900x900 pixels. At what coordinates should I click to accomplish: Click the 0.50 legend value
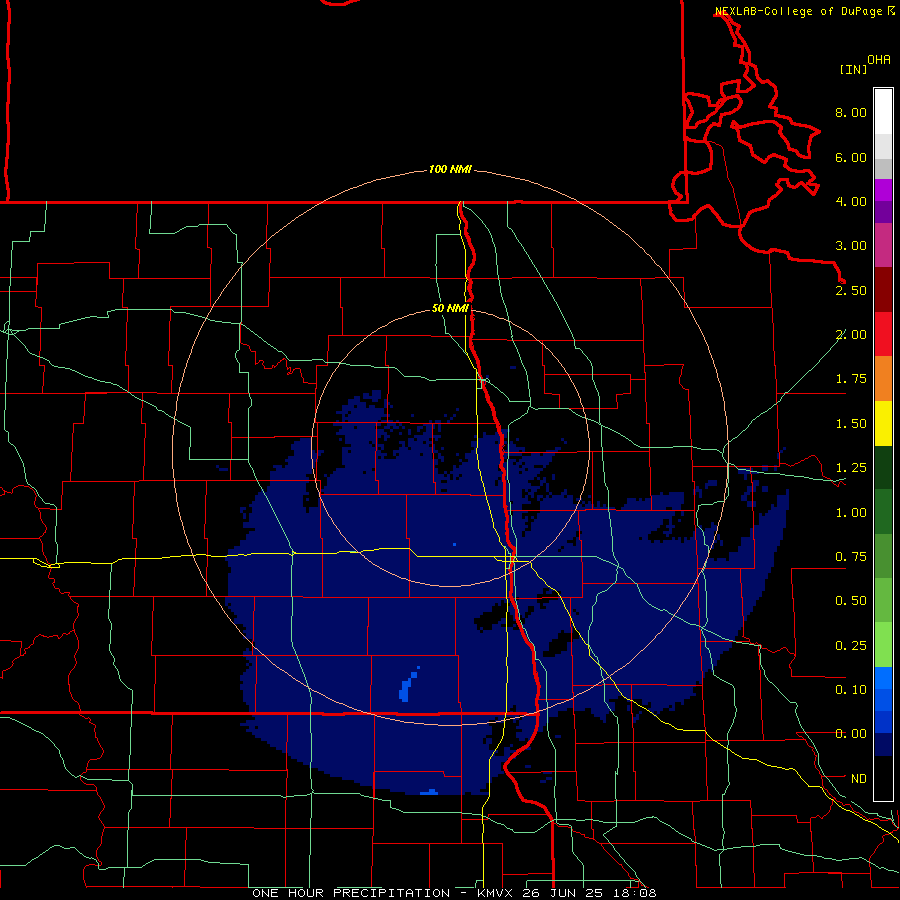click(x=851, y=601)
